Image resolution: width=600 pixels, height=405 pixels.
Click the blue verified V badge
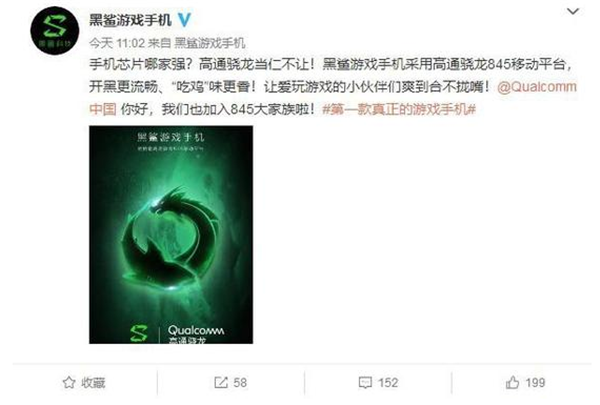point(184,19)
